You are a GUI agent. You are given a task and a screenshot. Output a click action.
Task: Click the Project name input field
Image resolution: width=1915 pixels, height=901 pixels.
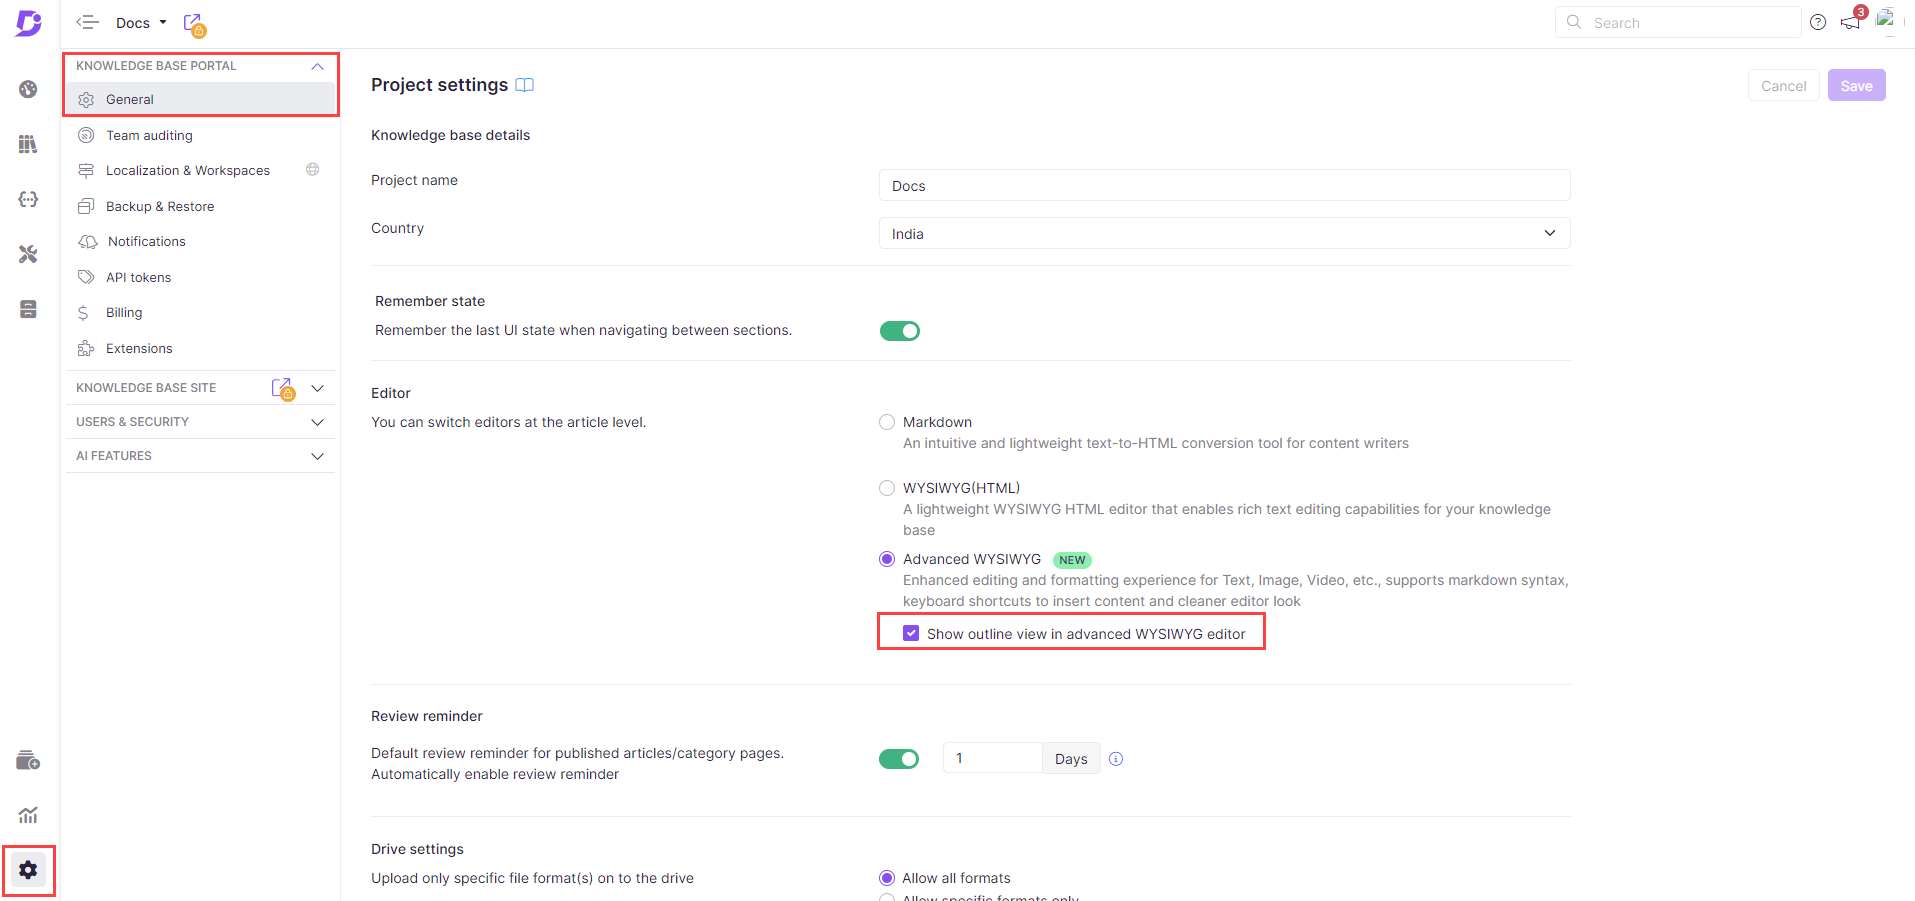(1224, 186)
